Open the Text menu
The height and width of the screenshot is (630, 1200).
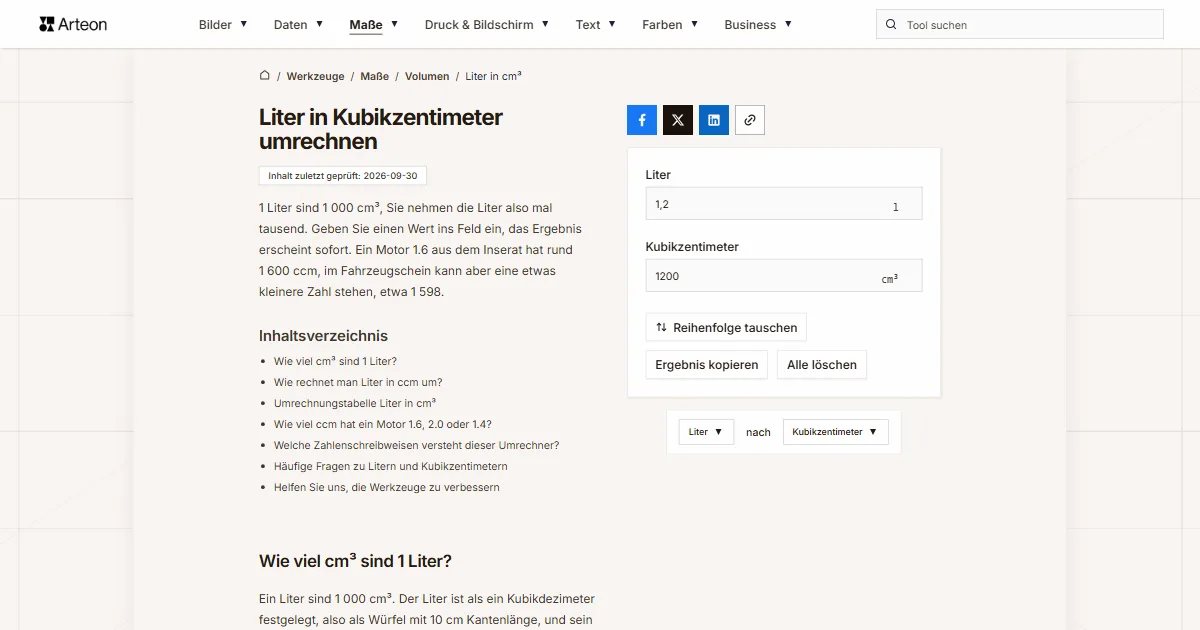click(596, 25)
